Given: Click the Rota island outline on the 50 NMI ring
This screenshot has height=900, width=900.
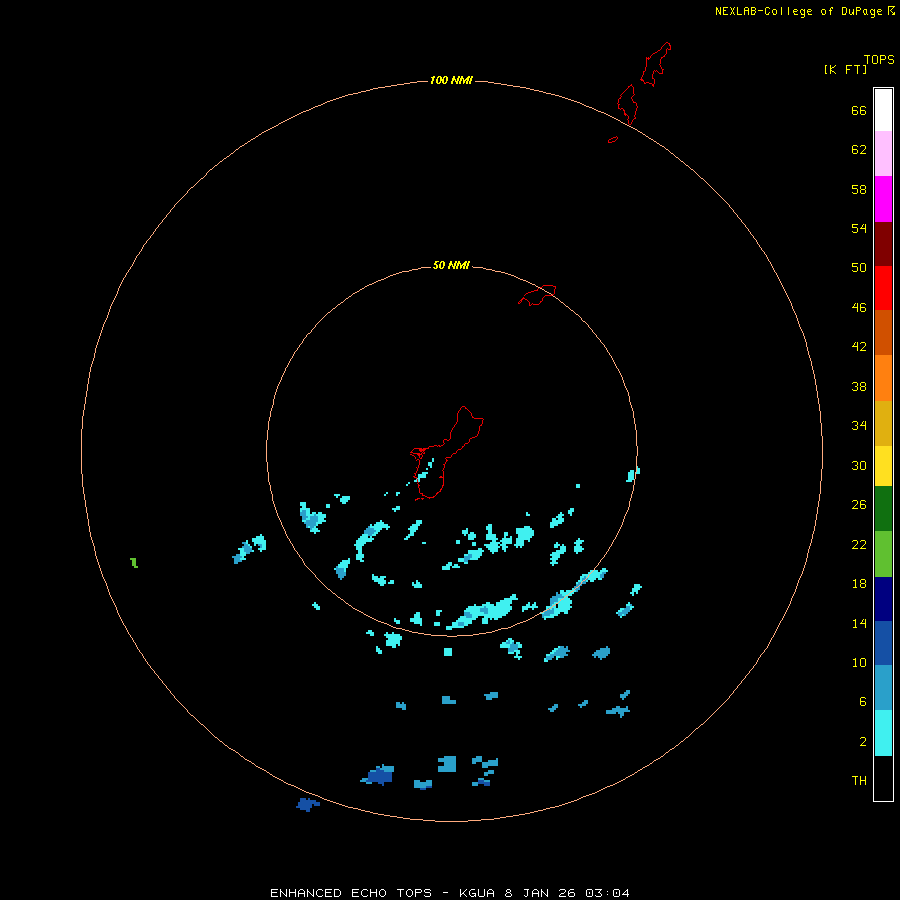Looking at the screenshot, I should [x=537, y=295].
